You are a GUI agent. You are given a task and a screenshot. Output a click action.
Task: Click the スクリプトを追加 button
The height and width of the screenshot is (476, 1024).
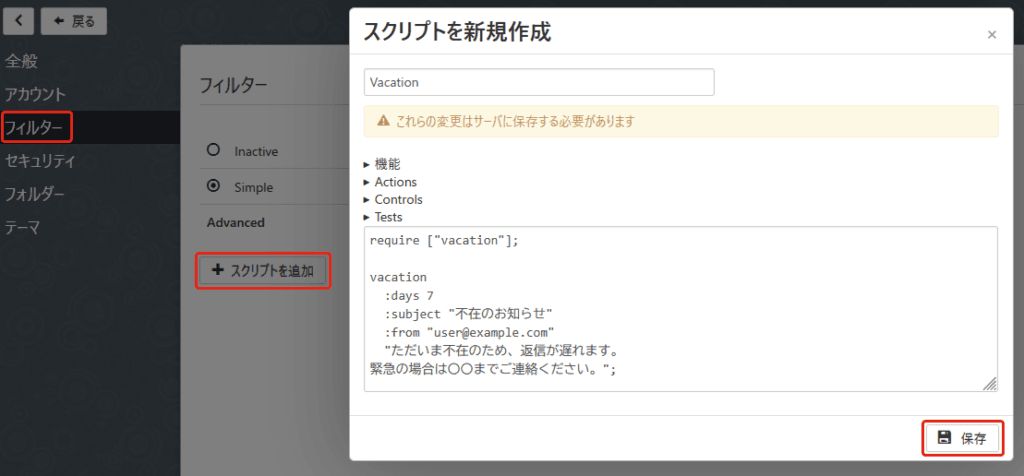coord(263,271)
